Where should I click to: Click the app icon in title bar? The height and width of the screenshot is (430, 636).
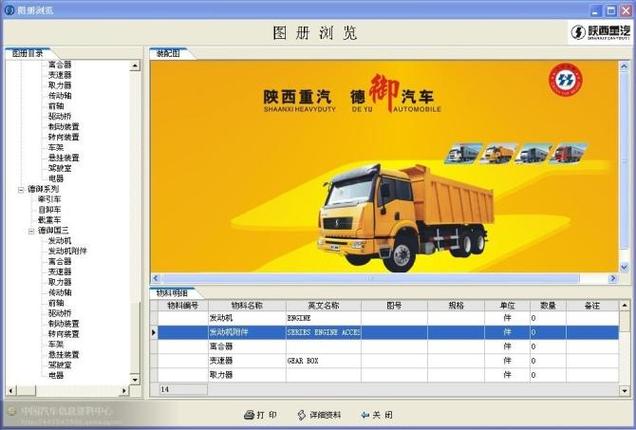click(x=9, y=10)
